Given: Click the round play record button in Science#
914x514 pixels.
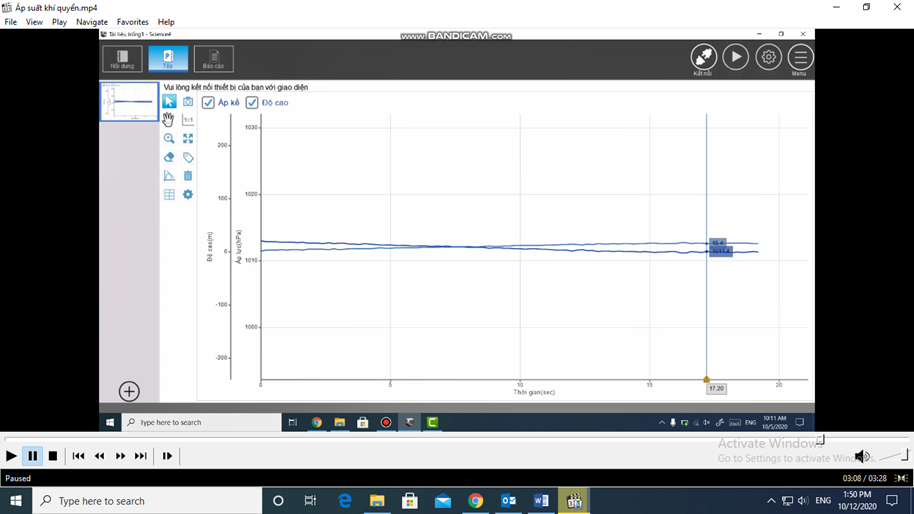Looking at the screenshot, I should 736,57.
